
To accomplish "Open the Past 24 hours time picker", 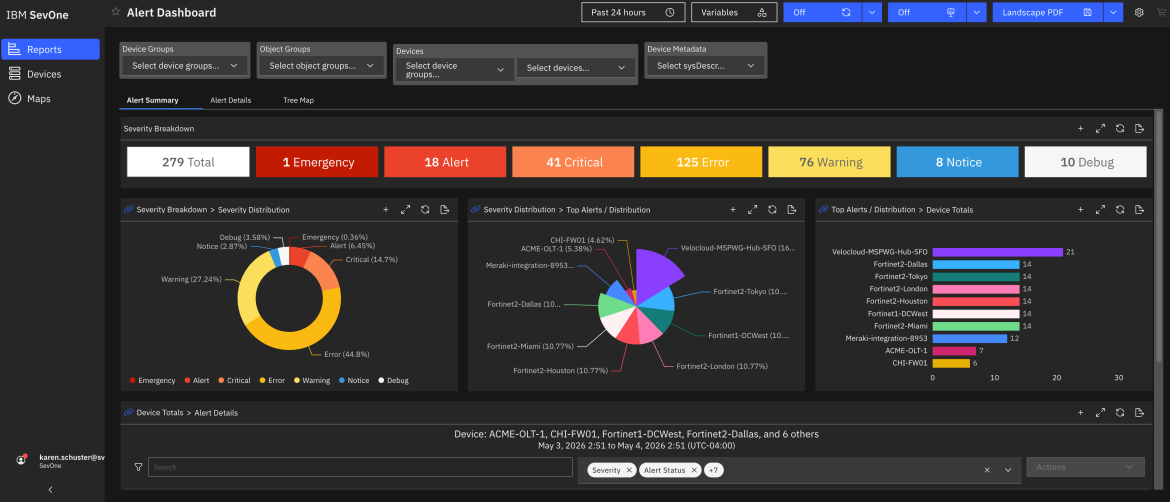I will 633,13.
